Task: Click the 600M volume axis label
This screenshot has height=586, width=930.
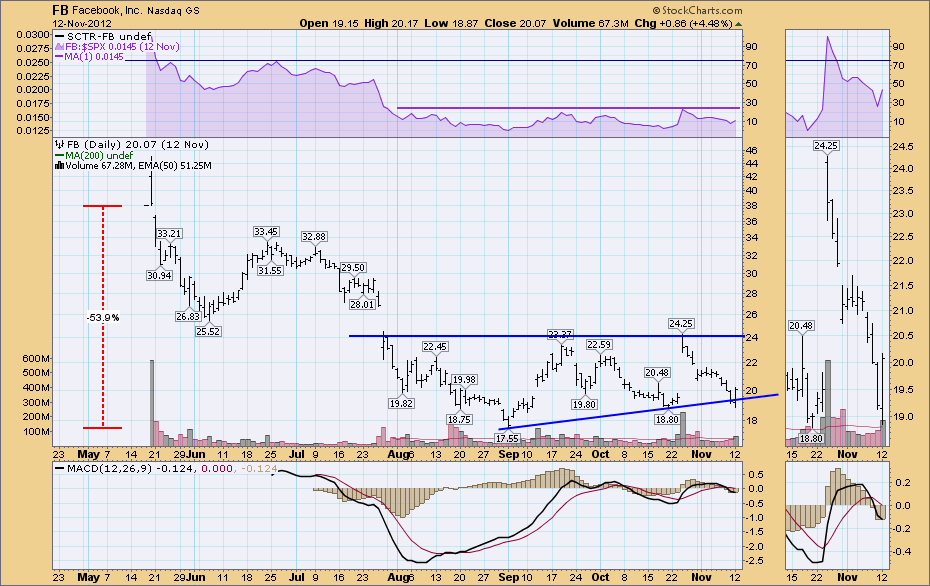Action: (36, 359)
